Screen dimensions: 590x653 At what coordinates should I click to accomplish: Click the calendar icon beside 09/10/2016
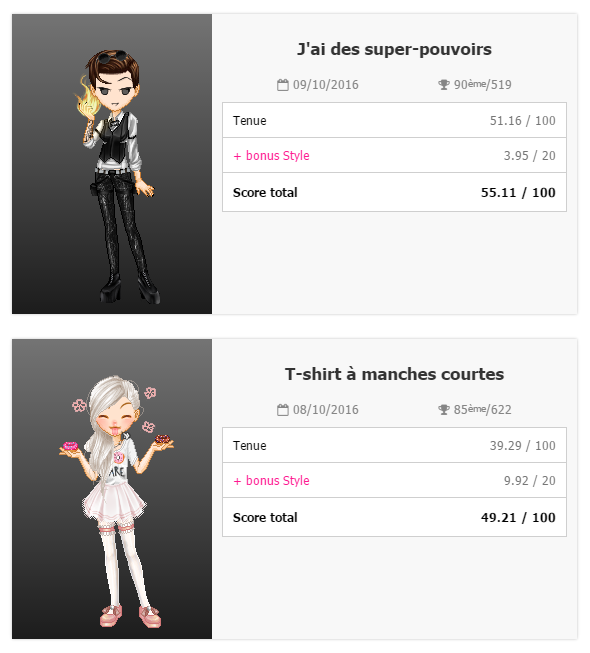(x=283, y=85)
